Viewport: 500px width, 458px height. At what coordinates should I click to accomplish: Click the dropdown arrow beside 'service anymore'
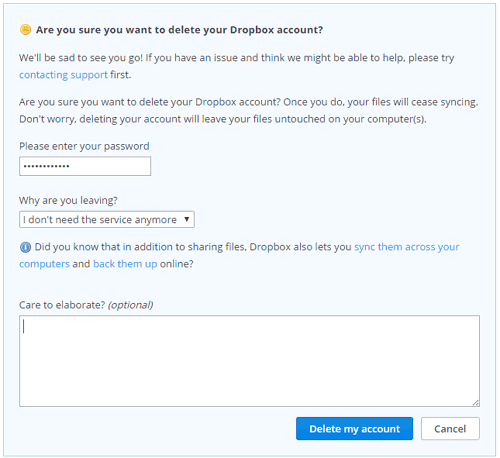tap(187, 219)
